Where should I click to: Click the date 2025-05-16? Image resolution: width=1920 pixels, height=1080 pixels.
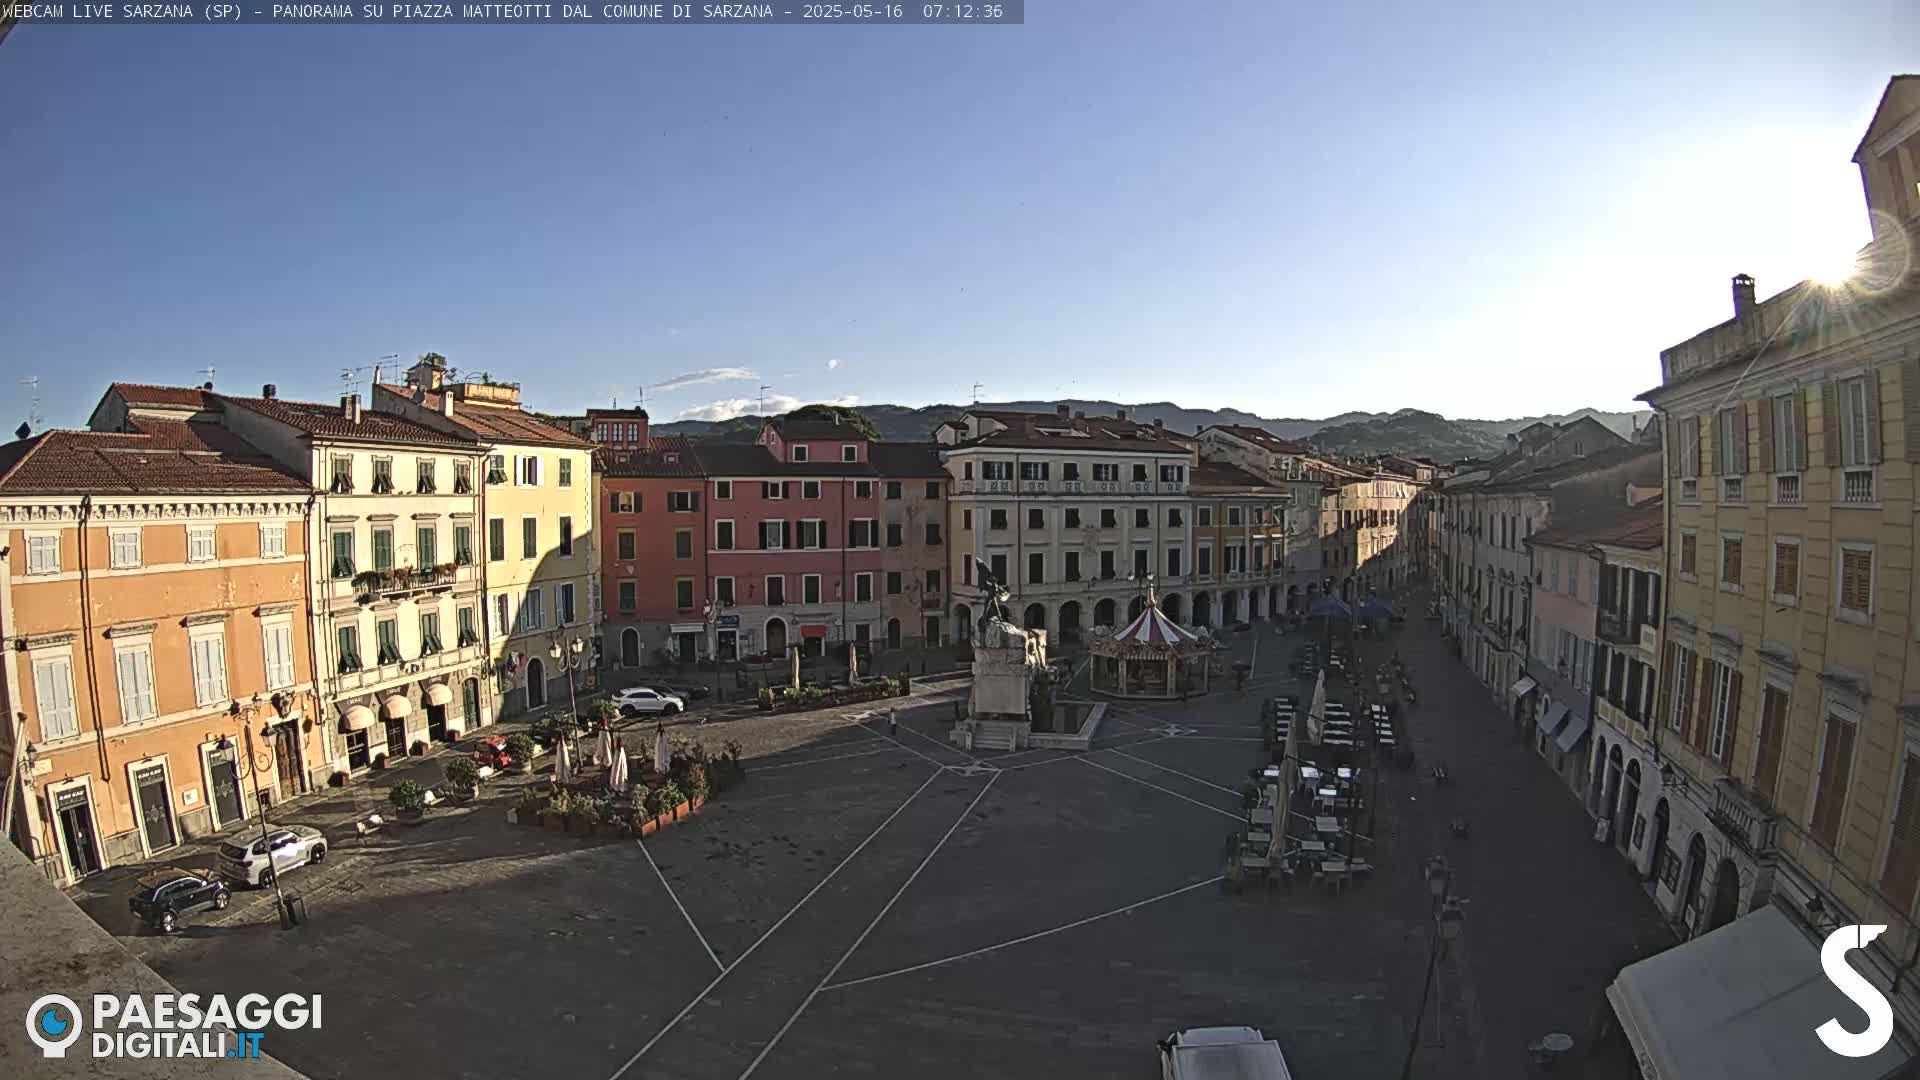tap(852, 11)
